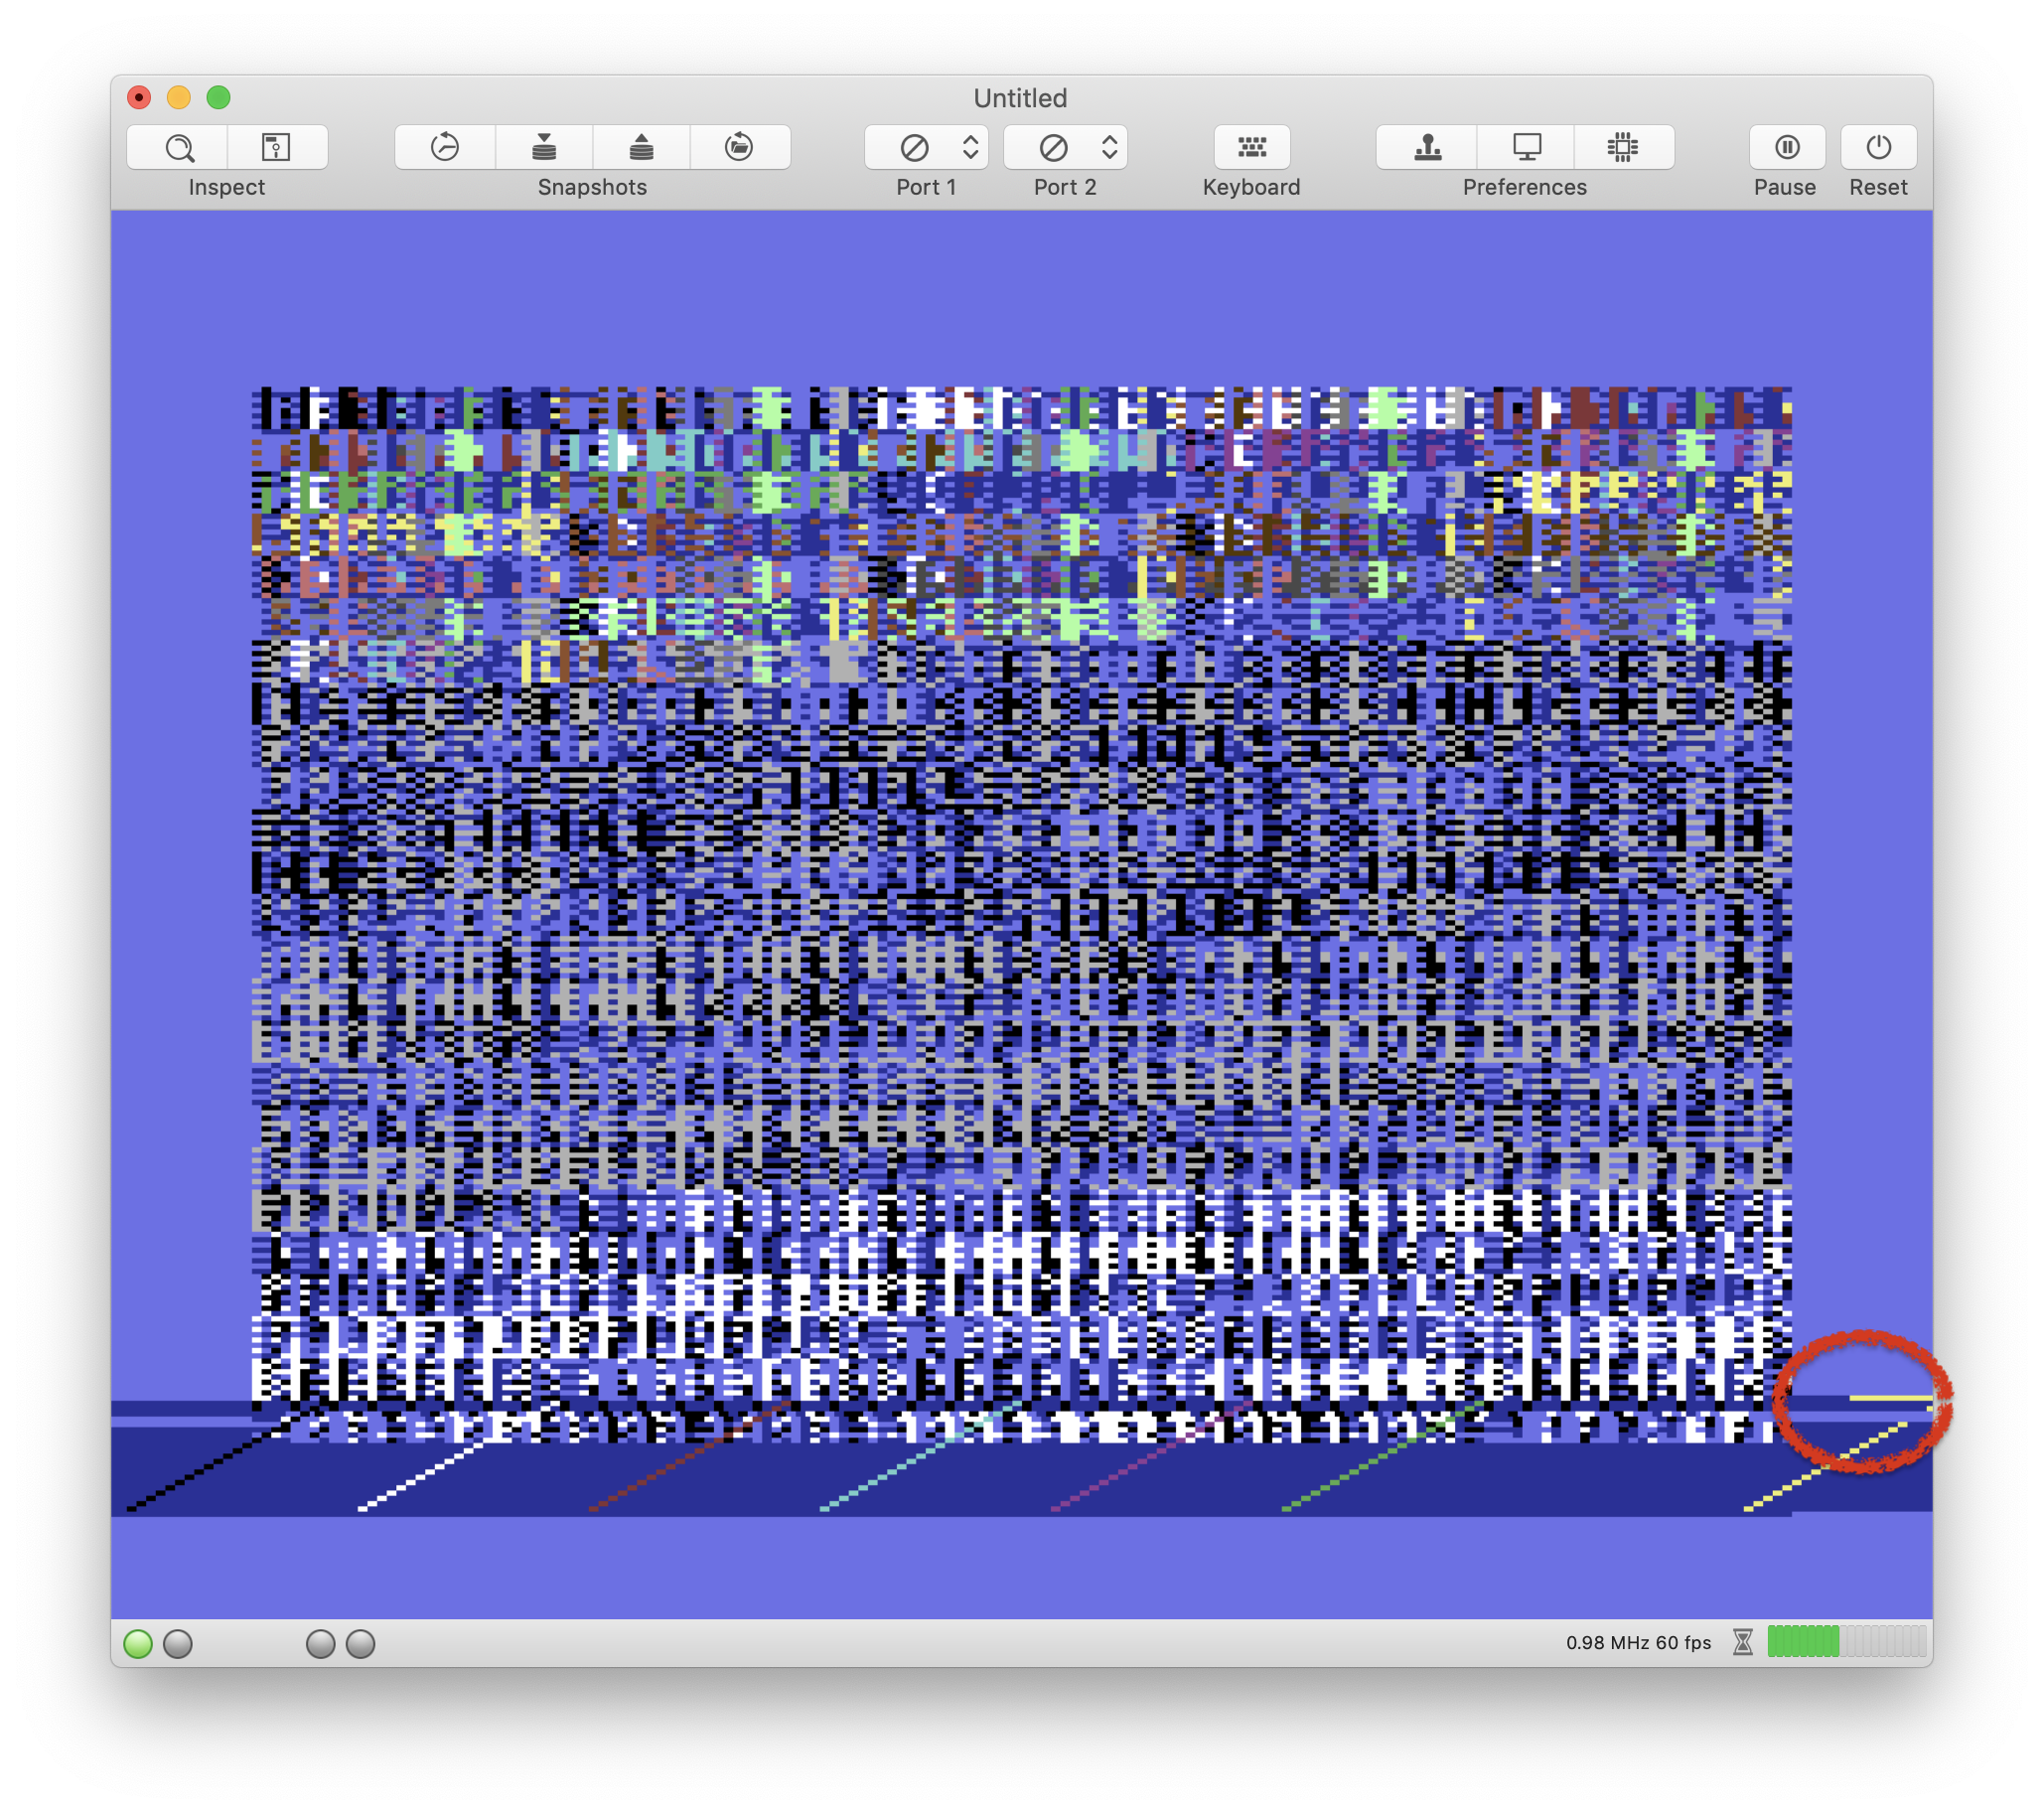Click the 'Untitled' window title

click(x=1021, y=98)
